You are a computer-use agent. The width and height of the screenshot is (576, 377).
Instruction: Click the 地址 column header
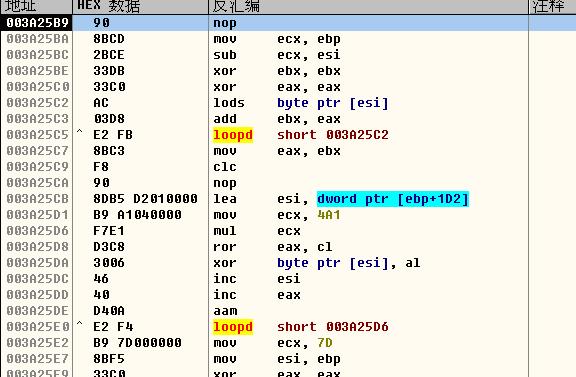click(x=36, y=7)
